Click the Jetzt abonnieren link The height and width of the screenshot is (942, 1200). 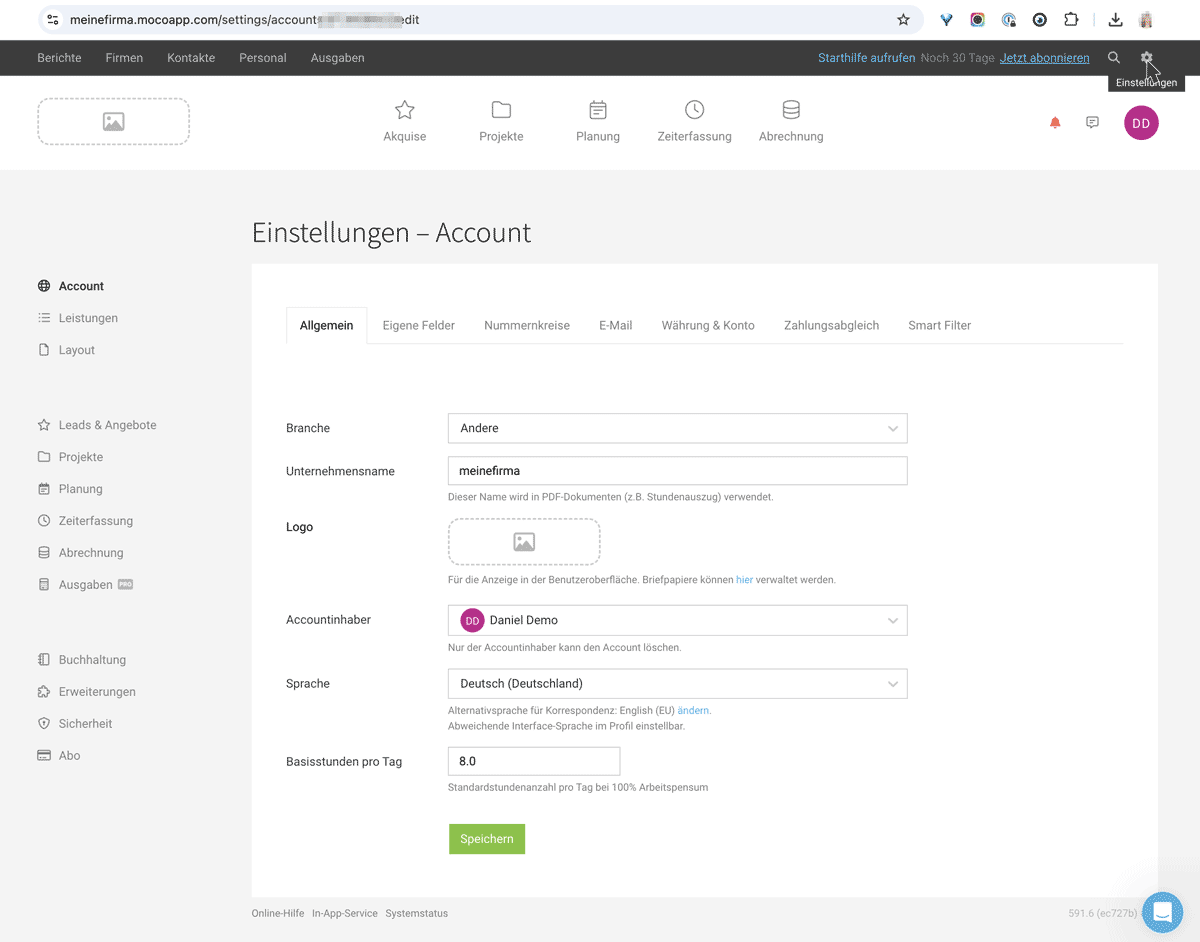(x=1044, y=58)
